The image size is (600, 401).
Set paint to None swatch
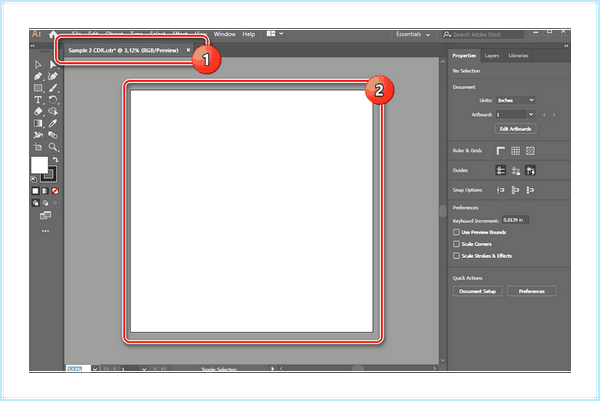coord(55,191)
